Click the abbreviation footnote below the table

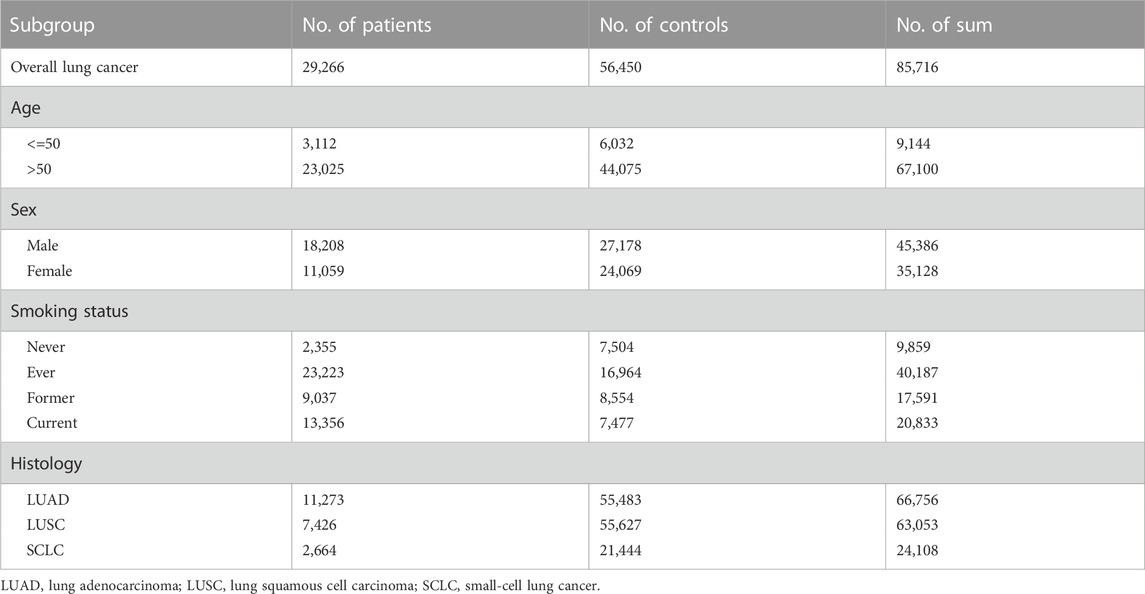click(x=301, y=585)
